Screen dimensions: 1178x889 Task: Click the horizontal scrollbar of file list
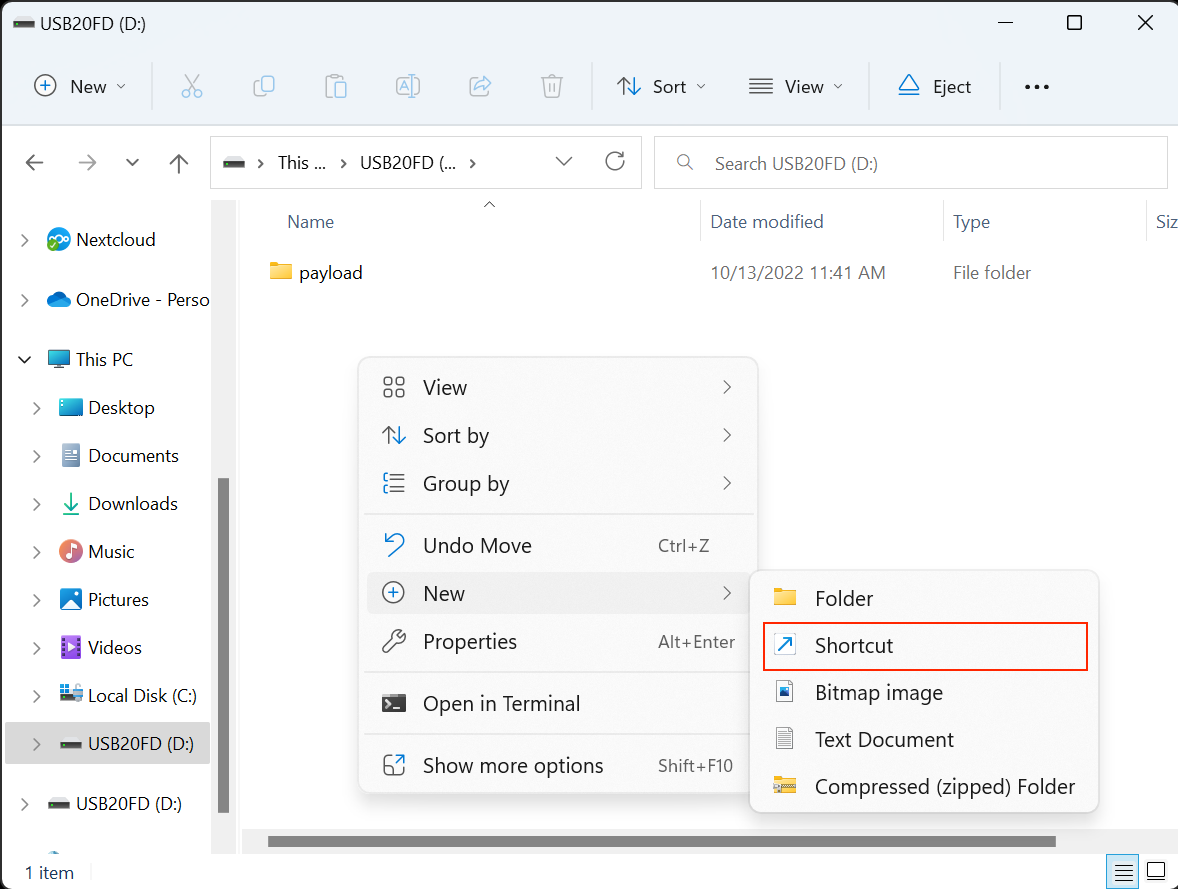click(660, 842)
